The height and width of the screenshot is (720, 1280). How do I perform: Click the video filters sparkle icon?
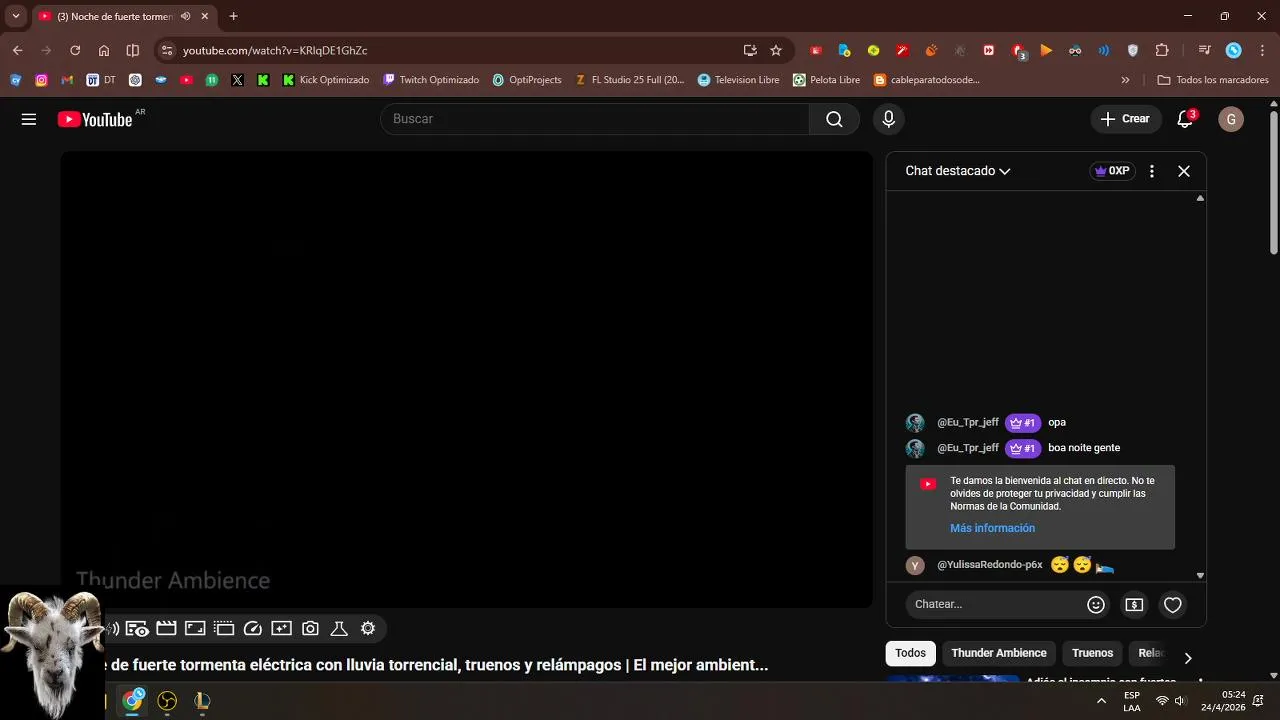point(282,628)
